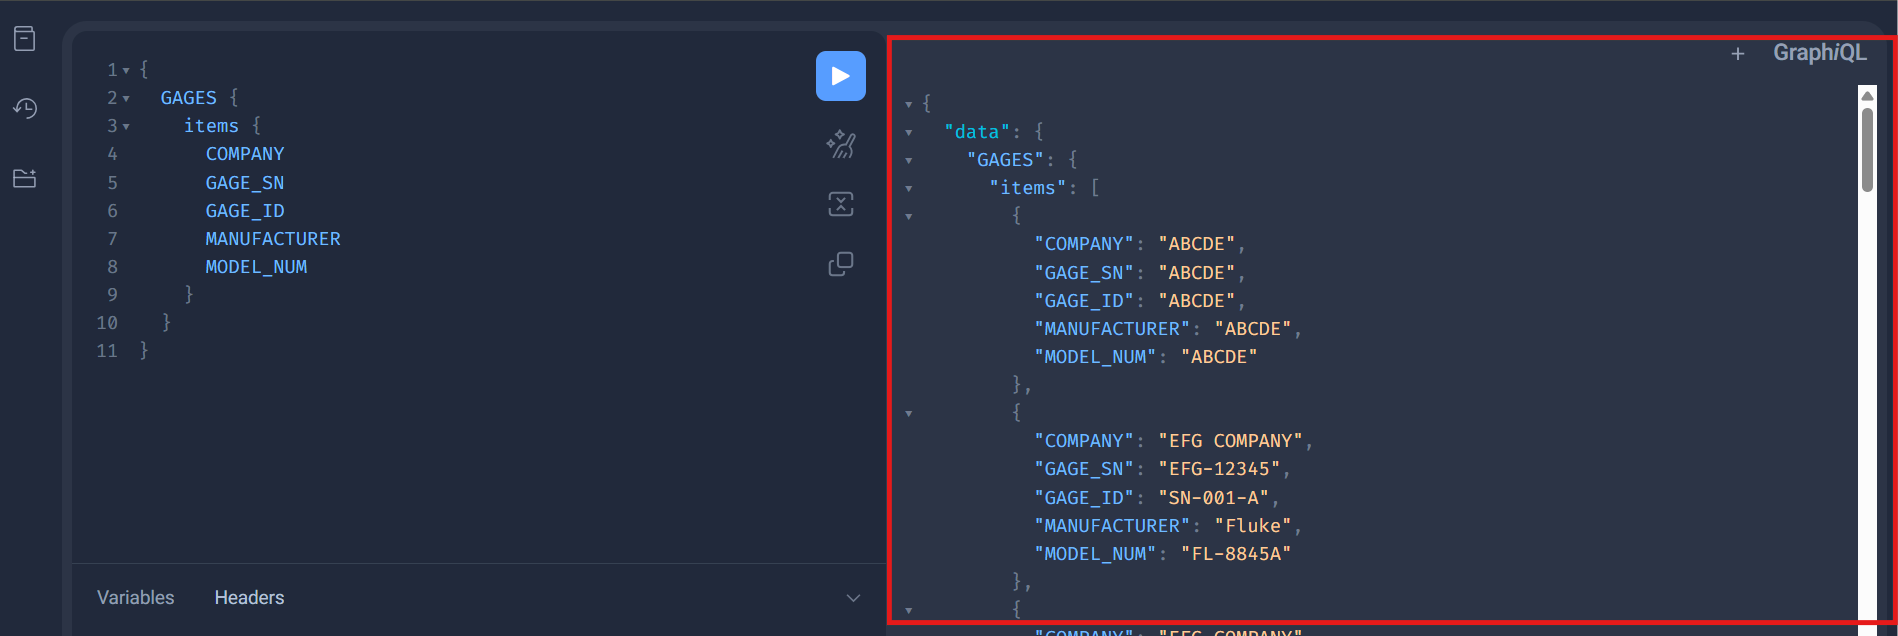Screen dimensions: 1898x636
Task: Fold the "GAGES" object in the response
Action: [908, 160]
